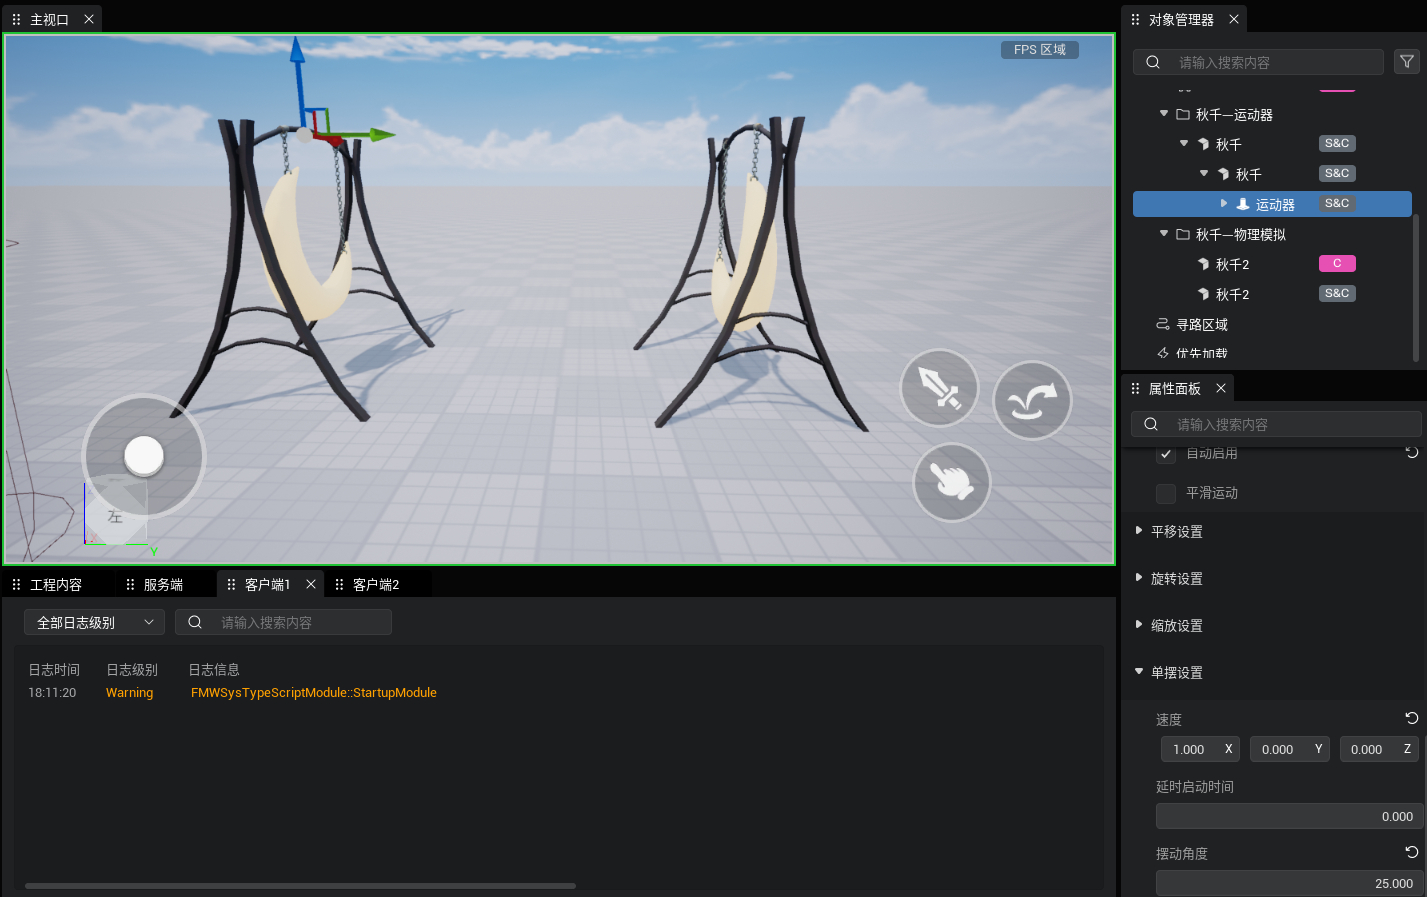Click the FPS 区域 button
The width and height of the screenshot is (1427, 897).
(x=1040, y=50)
